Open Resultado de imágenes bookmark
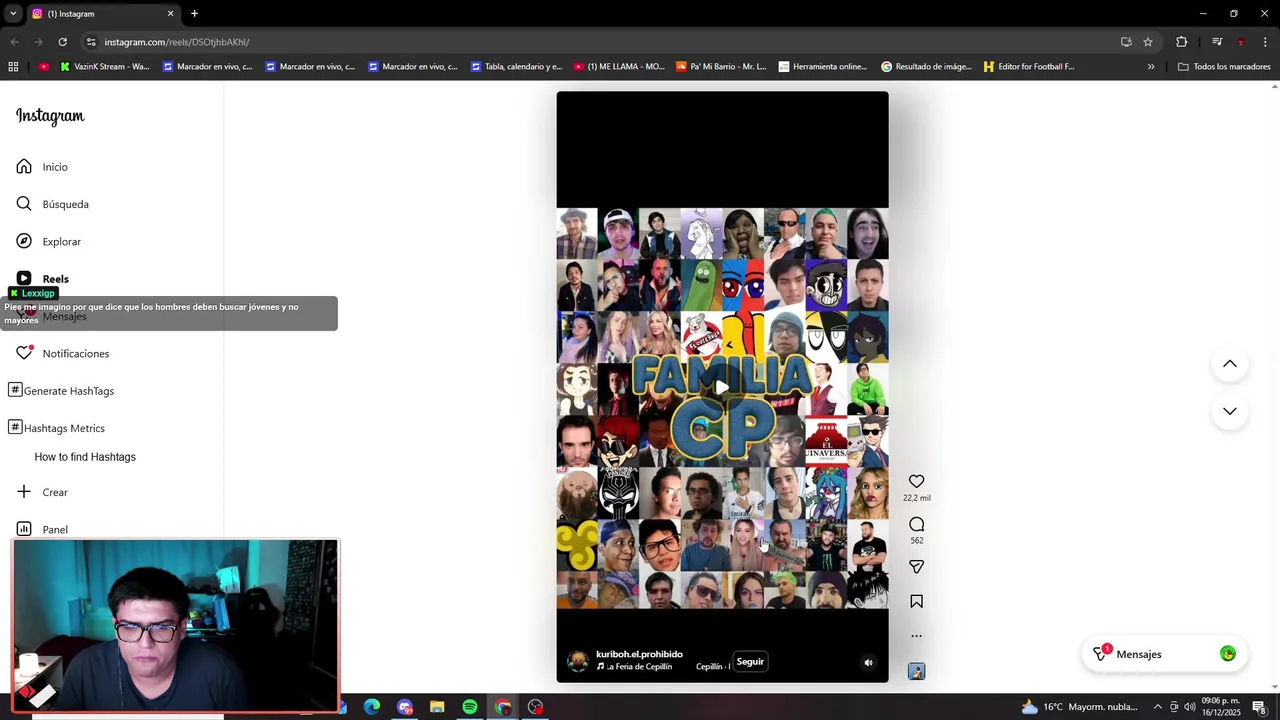 point(926,67)
